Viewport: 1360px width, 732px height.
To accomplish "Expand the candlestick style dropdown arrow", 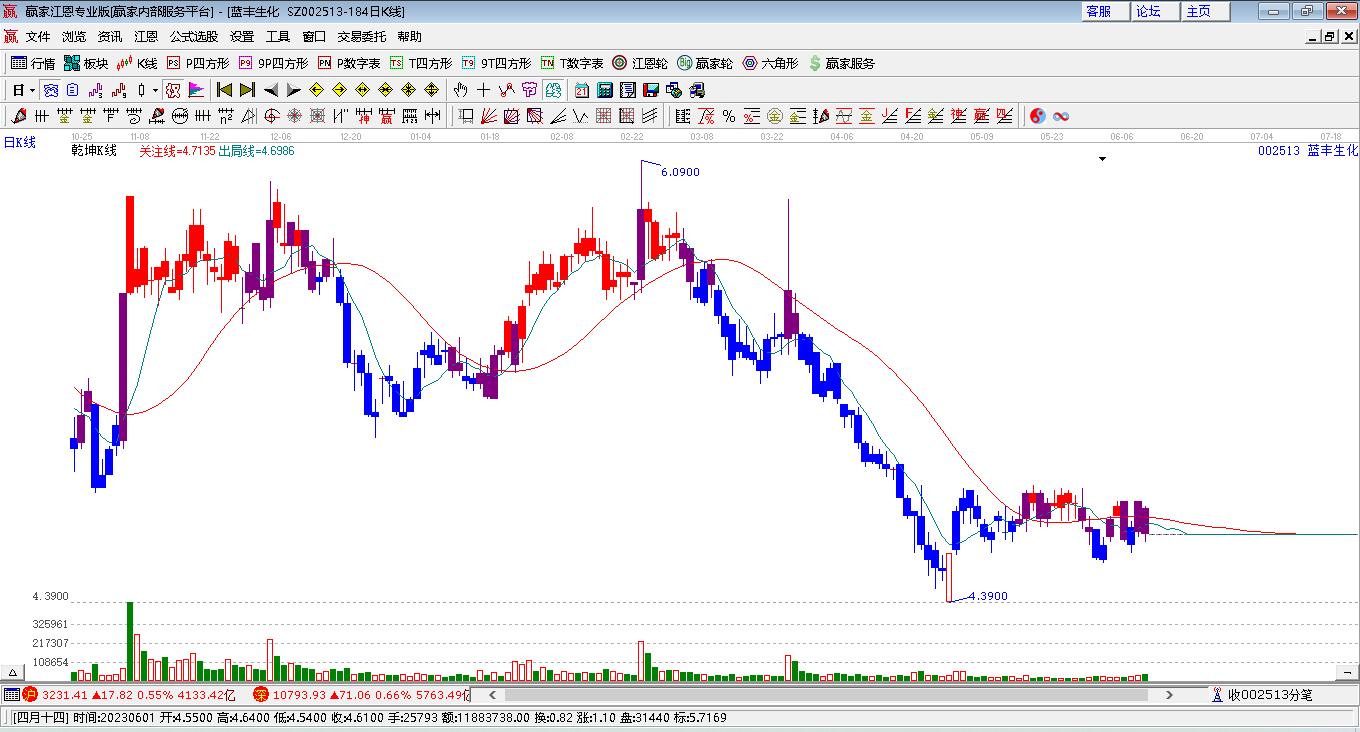I will (x=155, y=90).
